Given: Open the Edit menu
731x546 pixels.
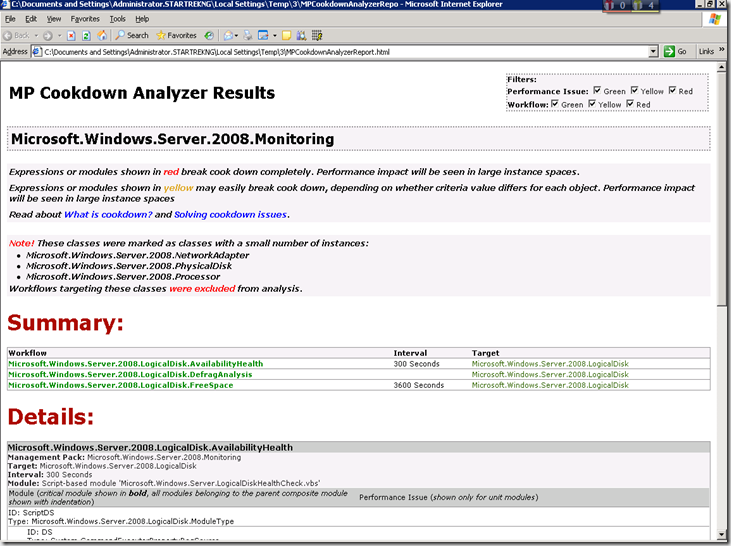Looking at the screenshot, I should [31, 19].
